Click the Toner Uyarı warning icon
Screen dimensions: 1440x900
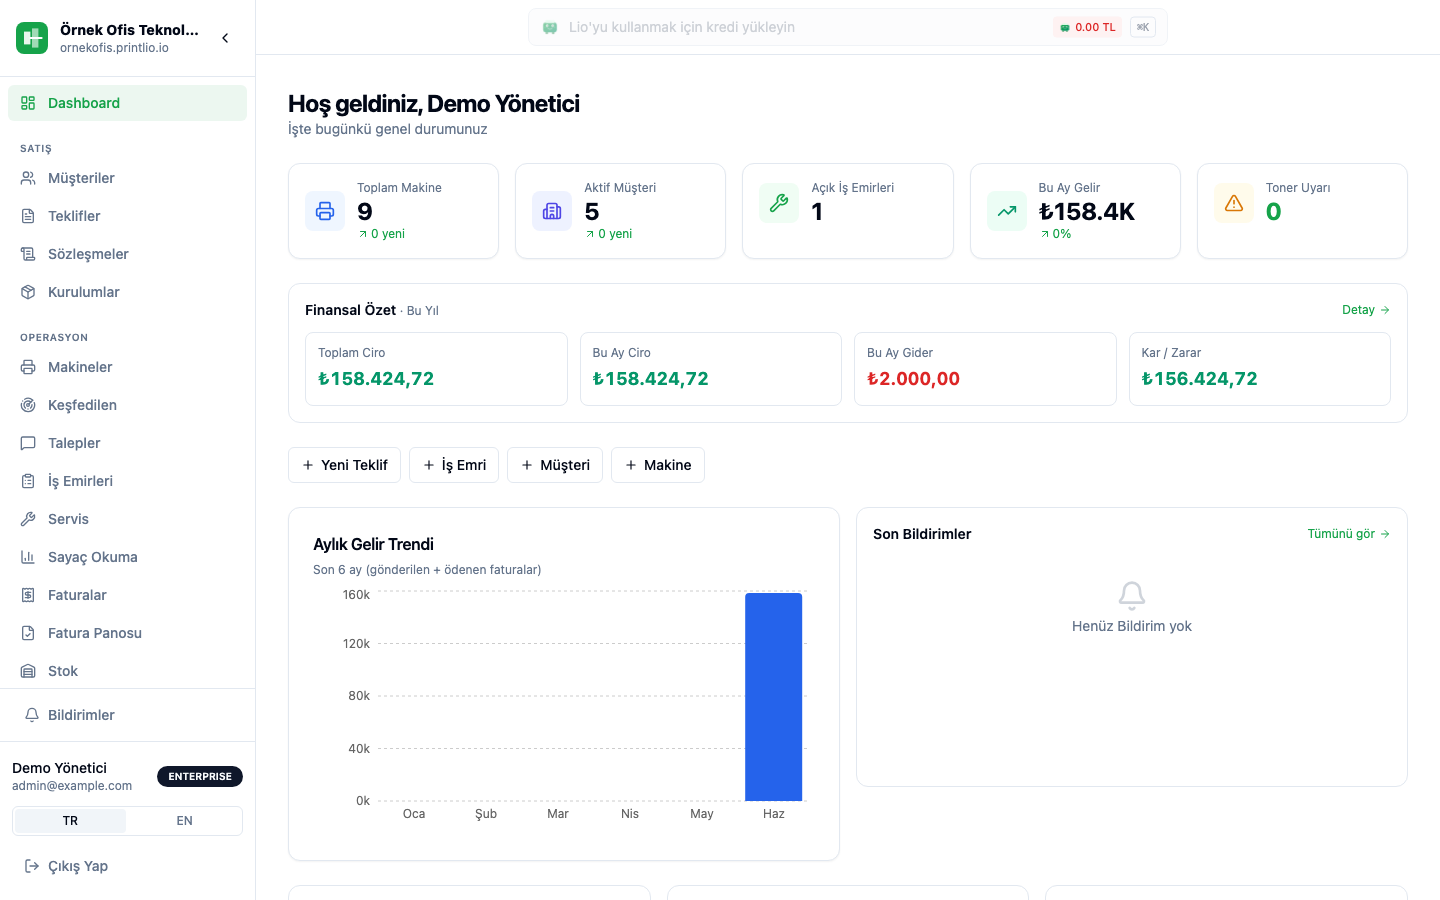click(x=1234, y=203)
